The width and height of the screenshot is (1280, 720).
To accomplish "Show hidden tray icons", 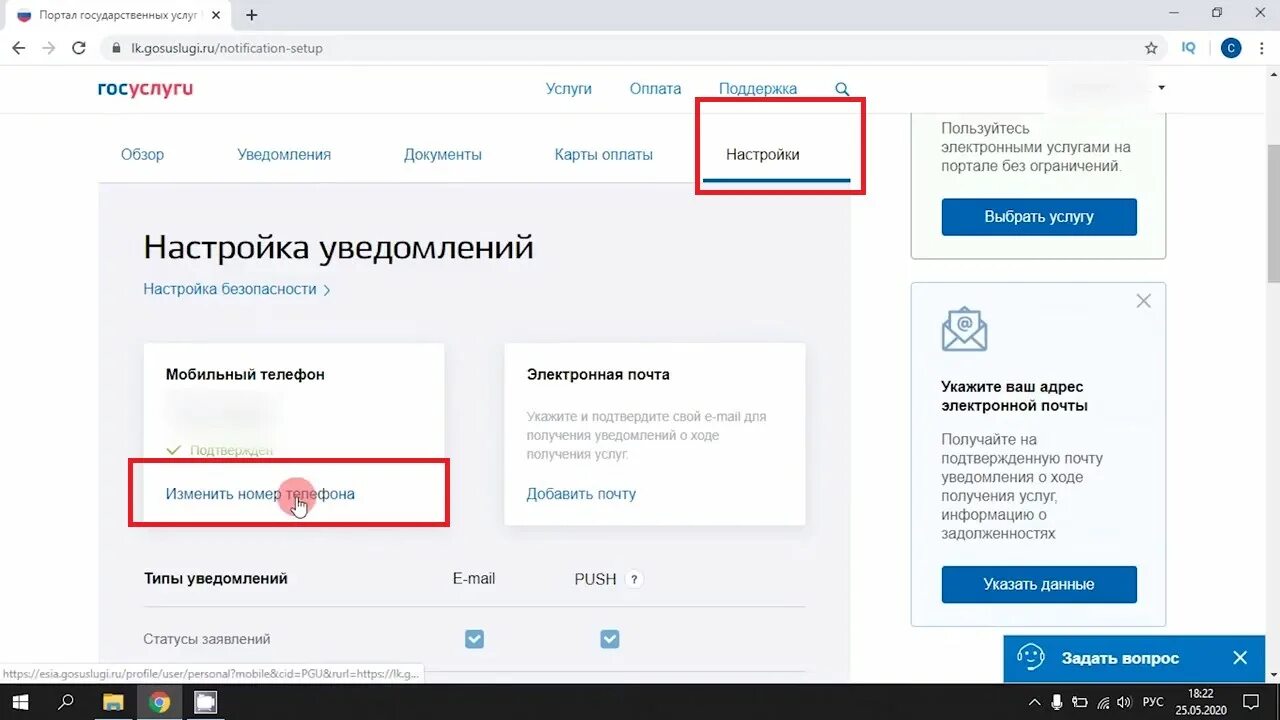I will pyautogui.click(x=1034, y=702).
